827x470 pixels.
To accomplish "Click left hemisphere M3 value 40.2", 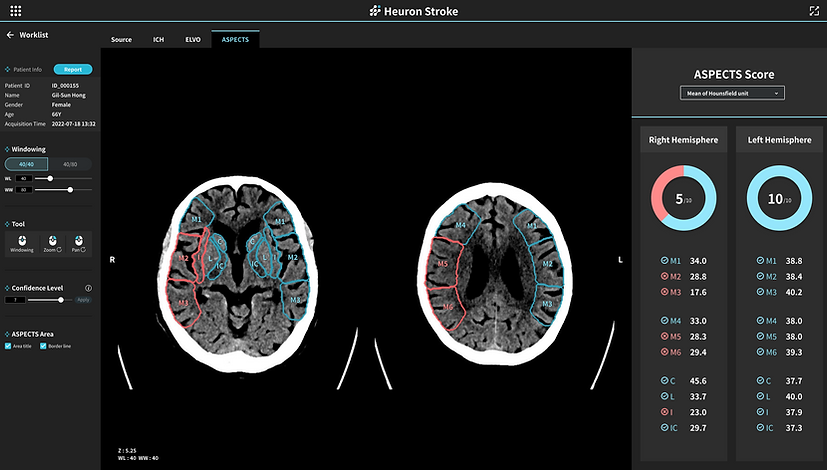I will (794, 292).
